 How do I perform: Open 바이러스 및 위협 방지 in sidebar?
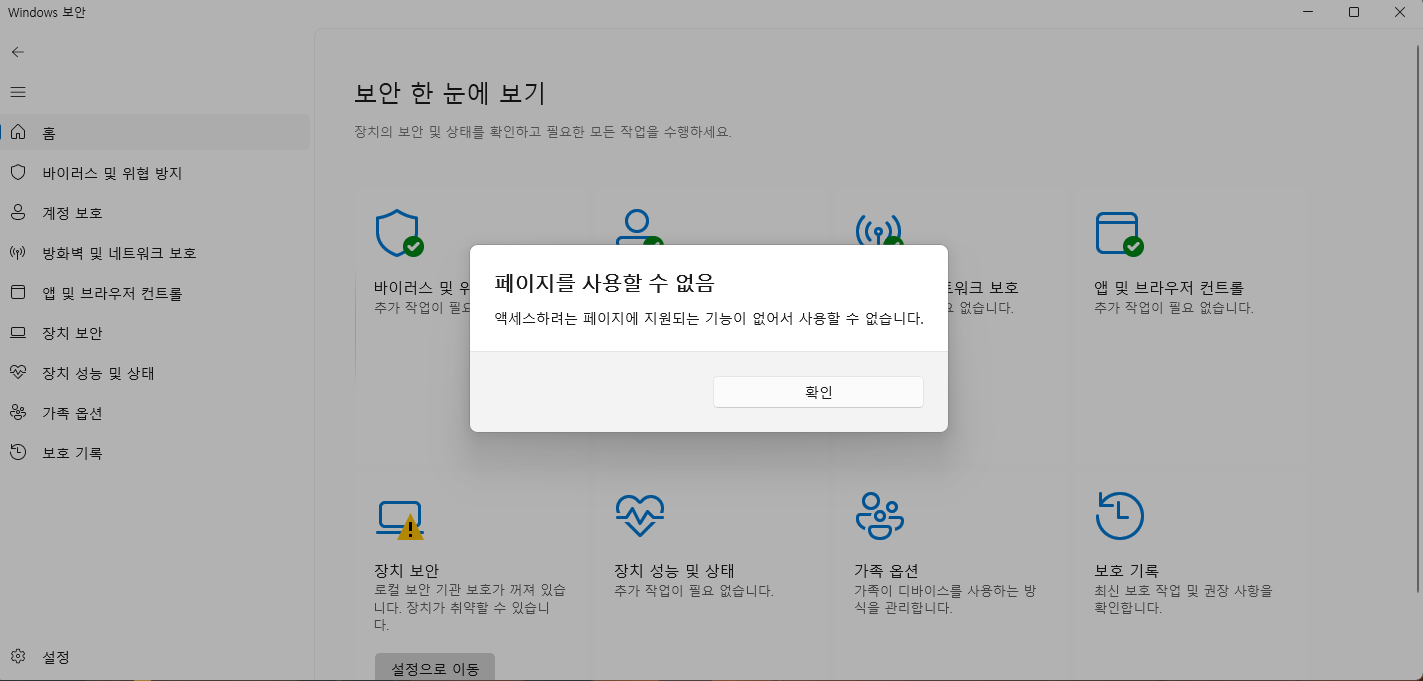click(x=157, y=172)
